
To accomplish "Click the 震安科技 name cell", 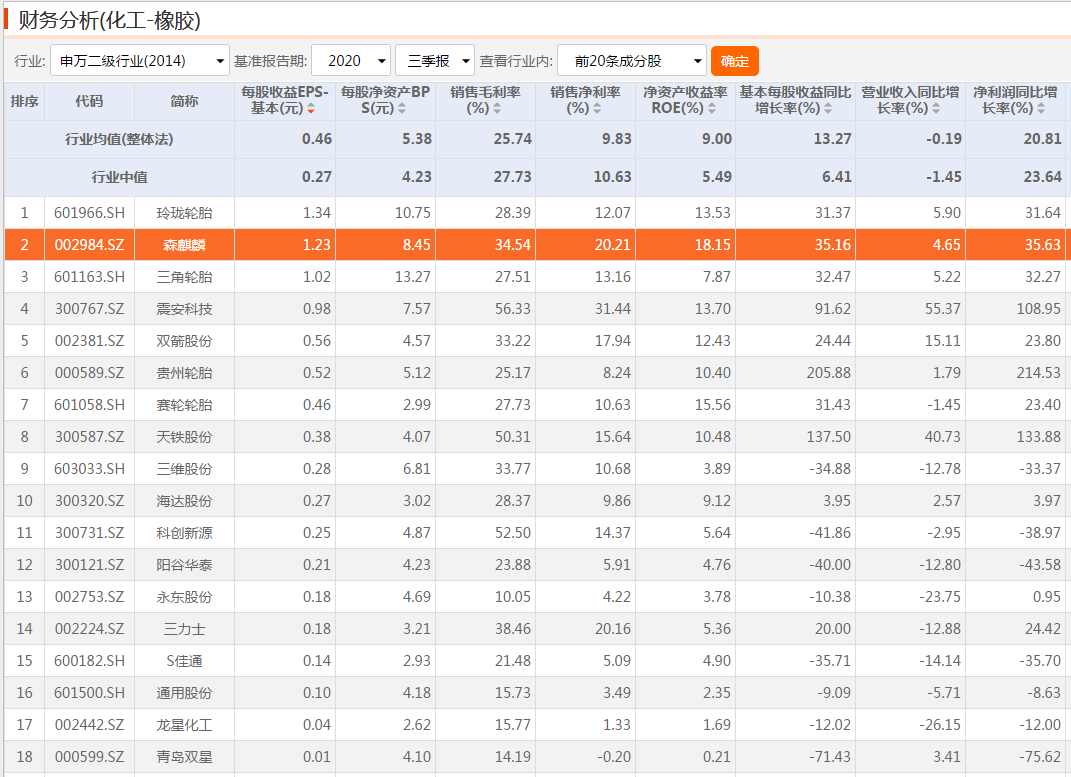I will [x=184, y=309].
